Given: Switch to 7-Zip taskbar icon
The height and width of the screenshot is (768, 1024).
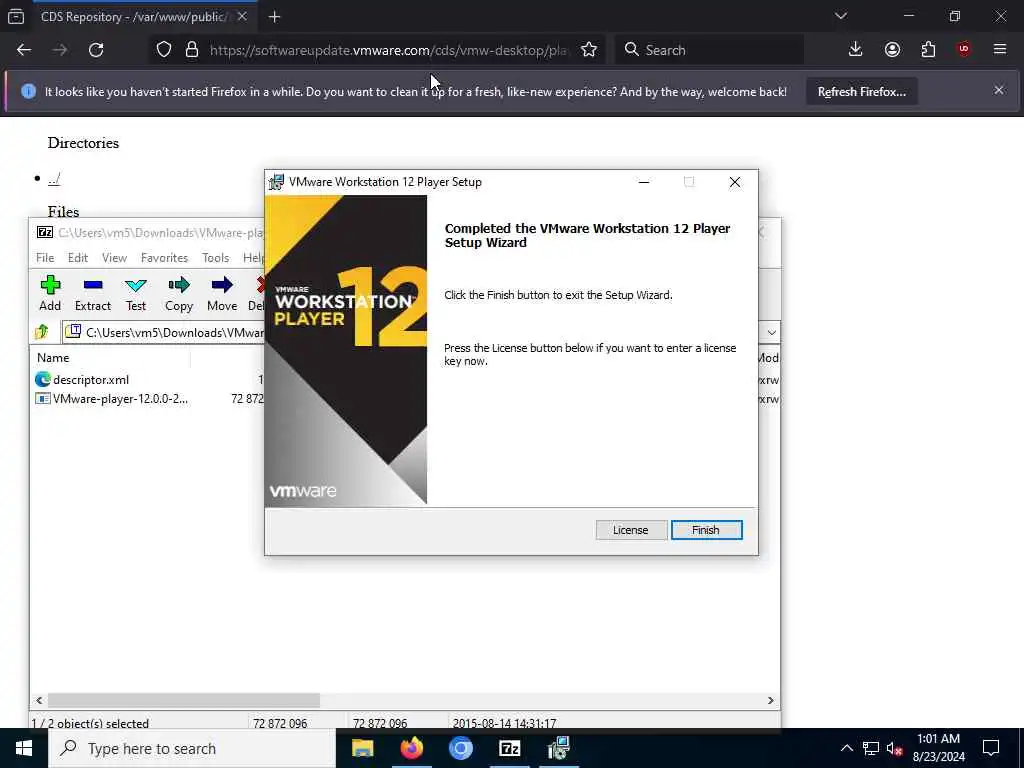Looking at the screenshot, I should pyautogui.click(x=509, y=748).
